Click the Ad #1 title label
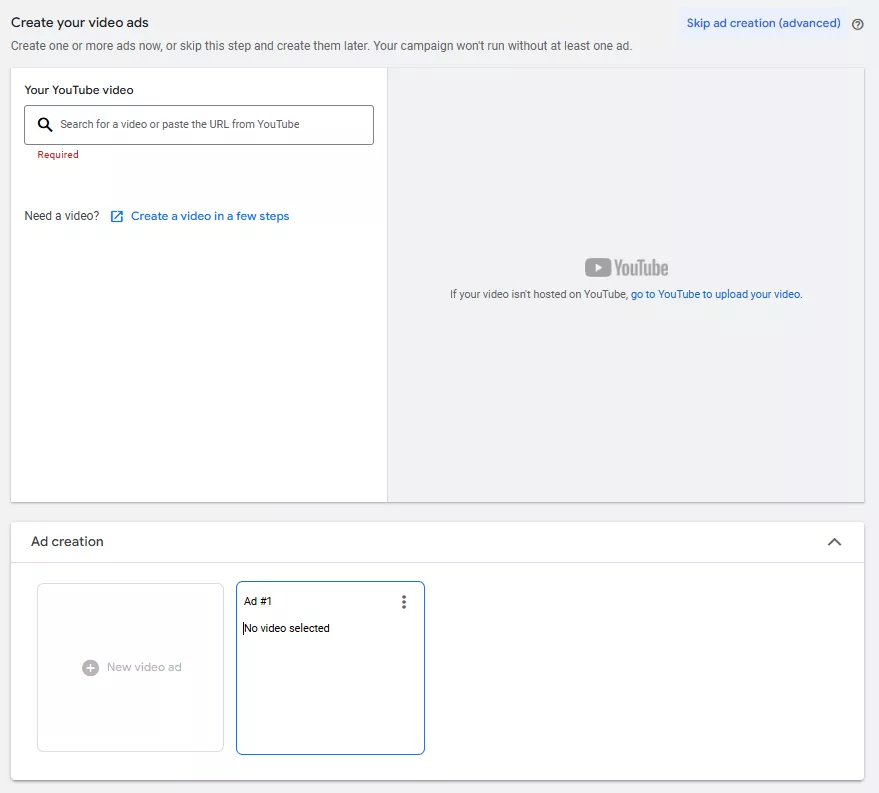This screenshot has height=793, width=879. tap(258, 601)
